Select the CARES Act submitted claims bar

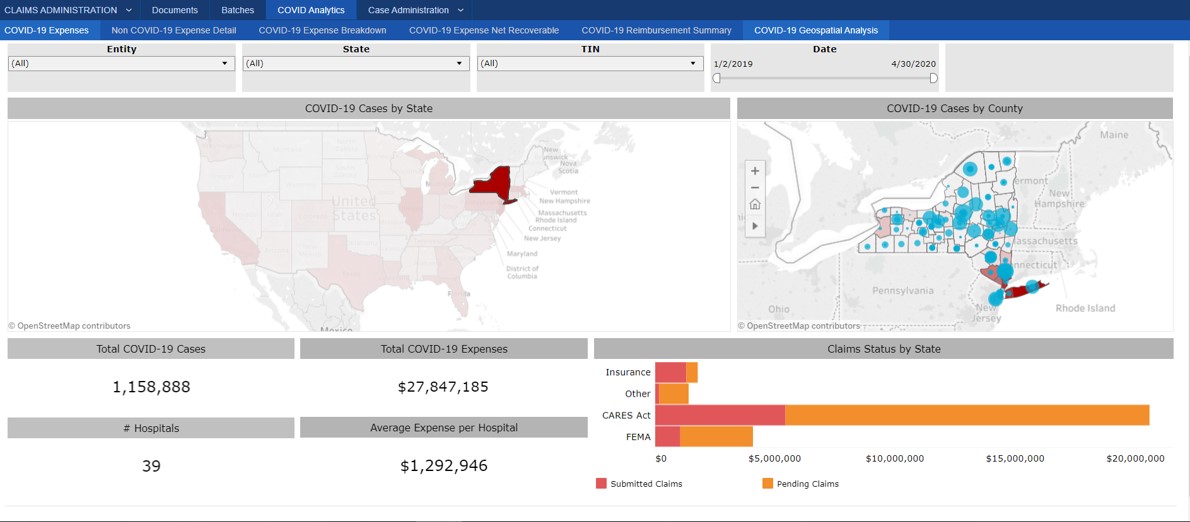[x=720, y=415]
